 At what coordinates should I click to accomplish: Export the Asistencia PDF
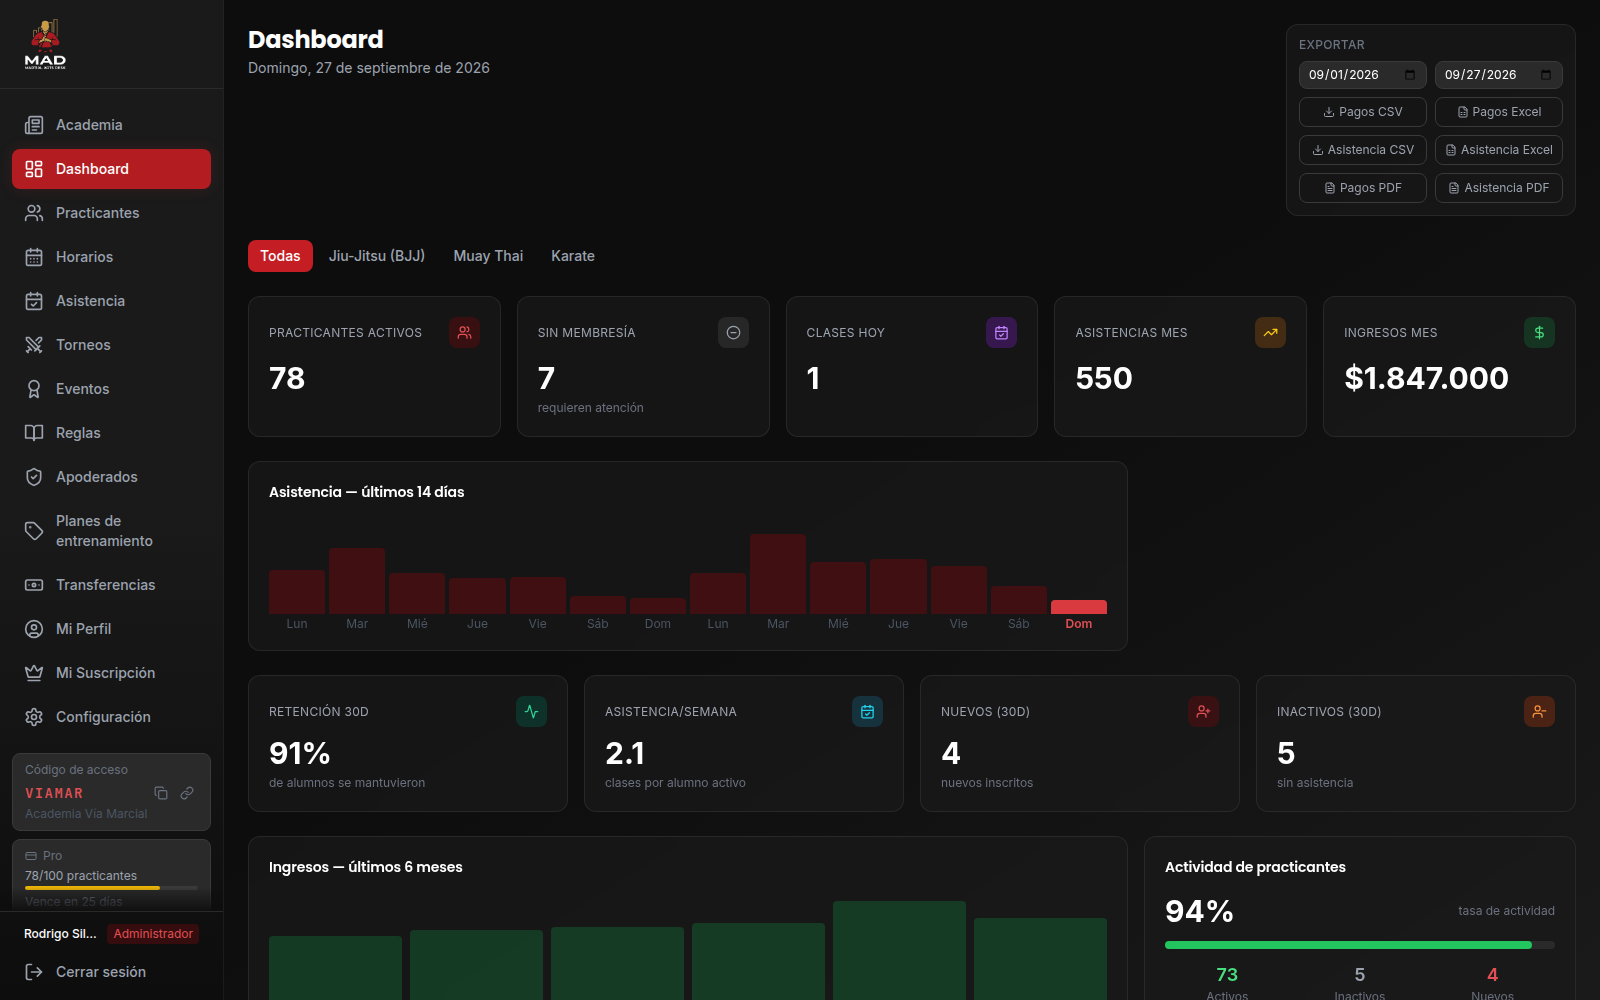click(1499, 188)
